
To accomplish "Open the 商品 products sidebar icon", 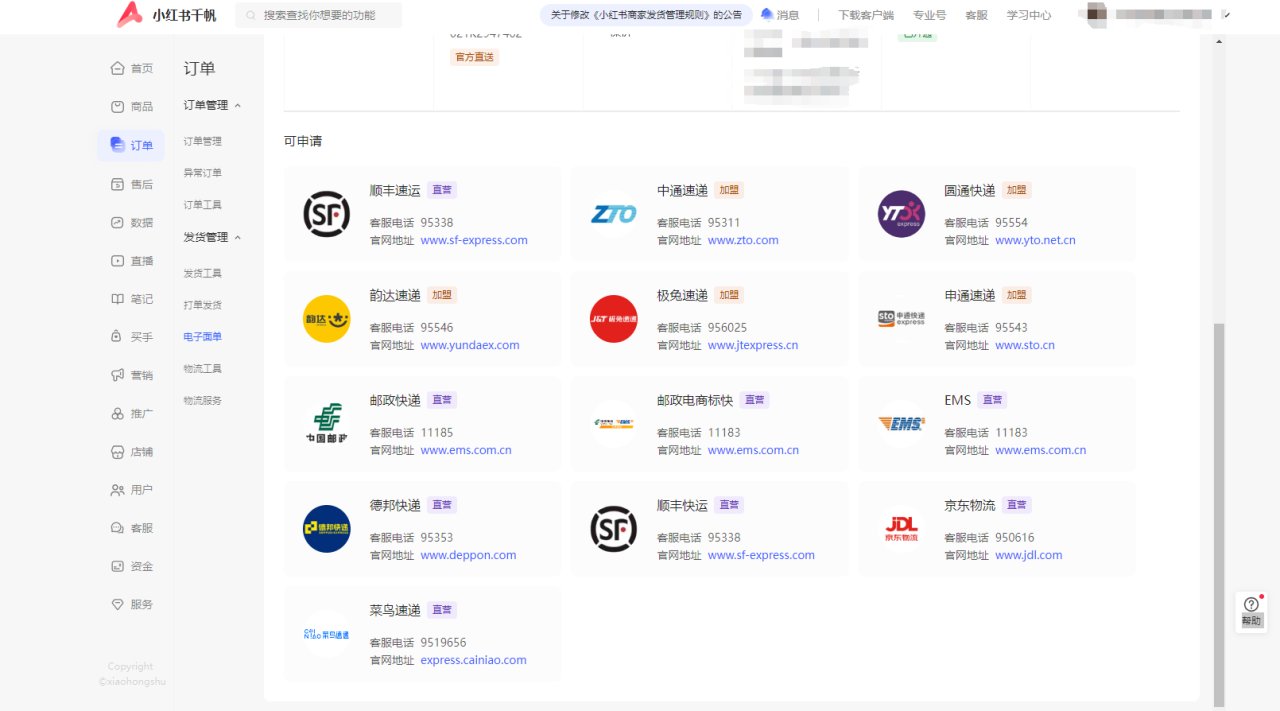I will tap(117, 107).
